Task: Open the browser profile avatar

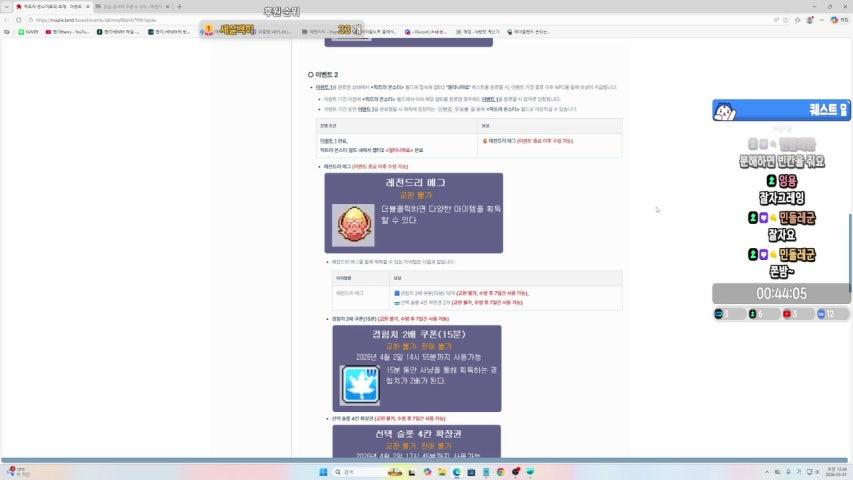Action: tap(809, 20)
